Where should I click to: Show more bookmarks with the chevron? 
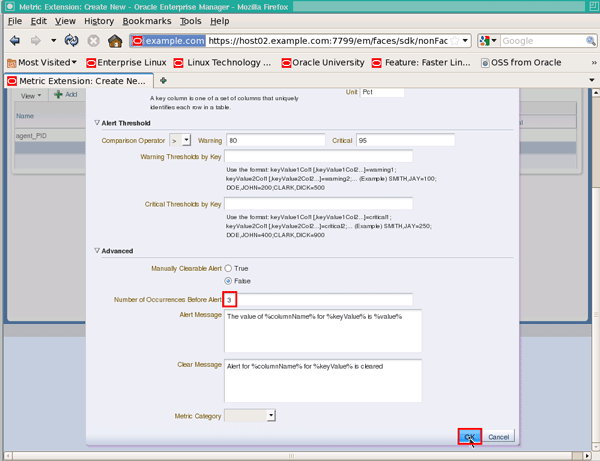coord(593,62)
